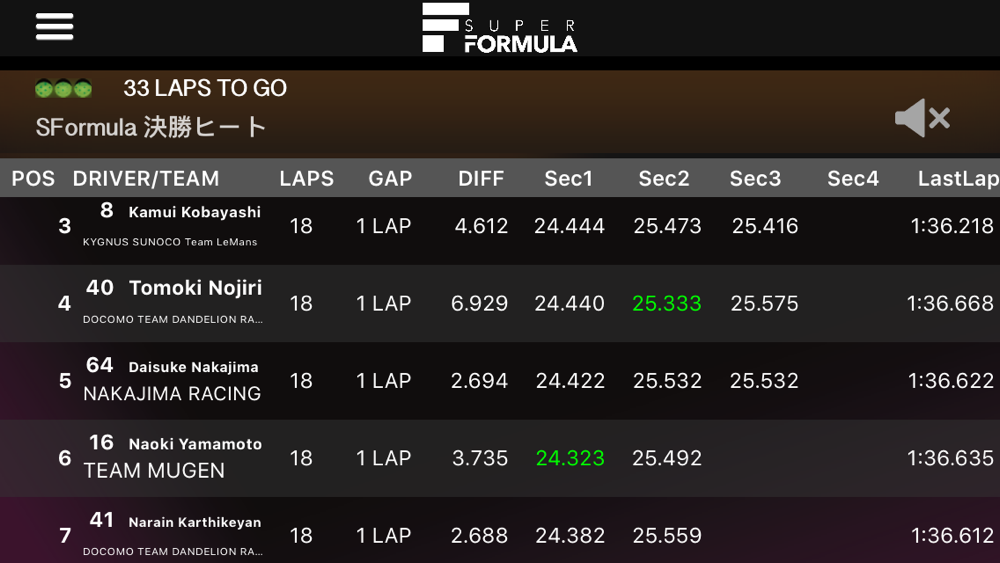This screenshot has height=563, width=1000.
Task: Open Daisuke Nakajima driver row
Action: pos(500,381)
